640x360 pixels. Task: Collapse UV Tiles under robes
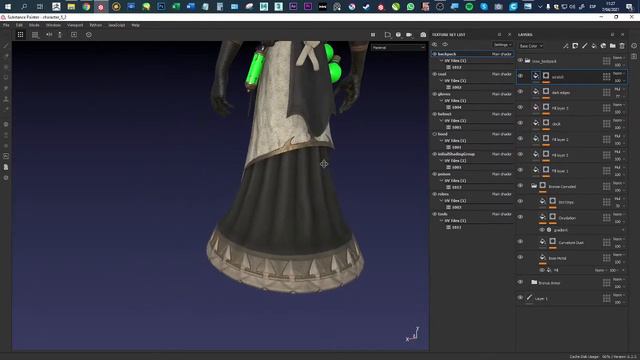pos(441,200)
